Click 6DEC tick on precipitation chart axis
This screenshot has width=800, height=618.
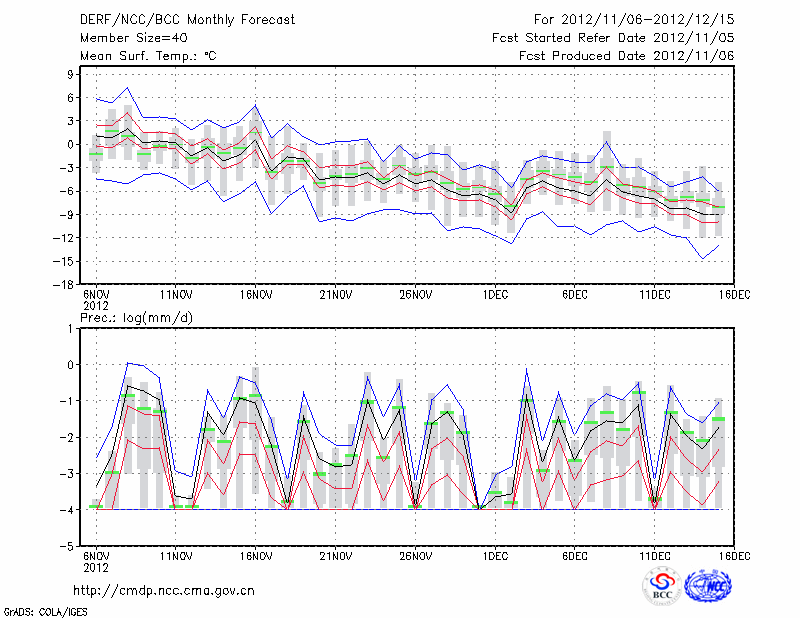pyautogui.click(x=575, y=556)
